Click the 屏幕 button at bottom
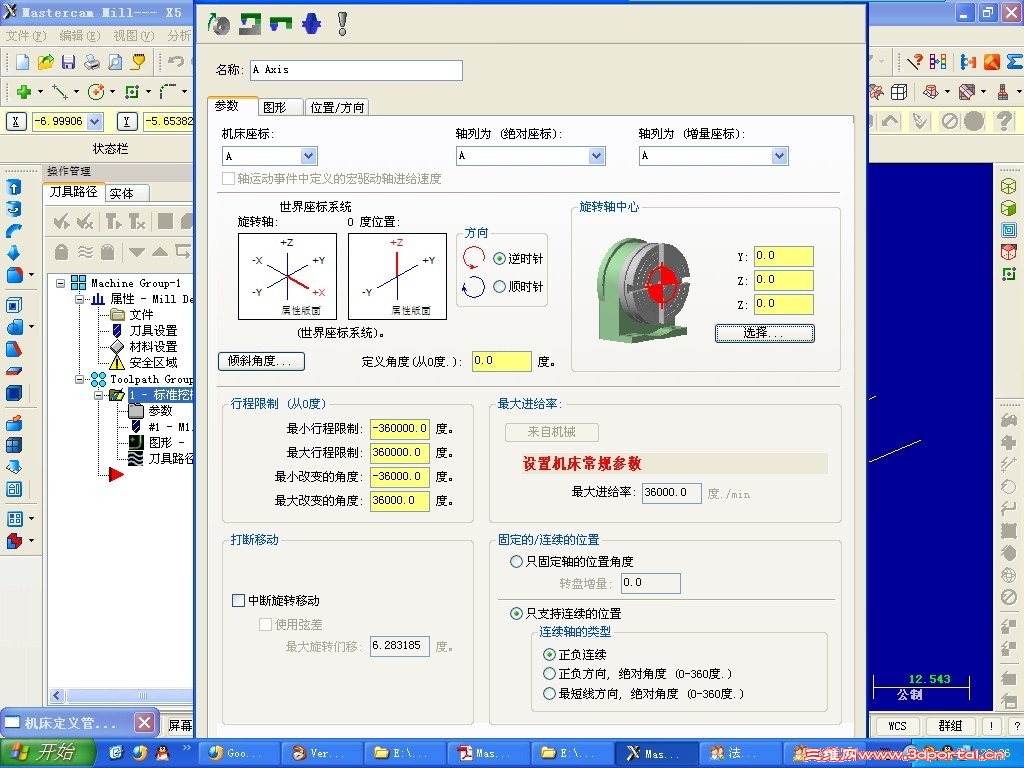The height and width of the screenshot is (768, 1024). click(178, 726)
